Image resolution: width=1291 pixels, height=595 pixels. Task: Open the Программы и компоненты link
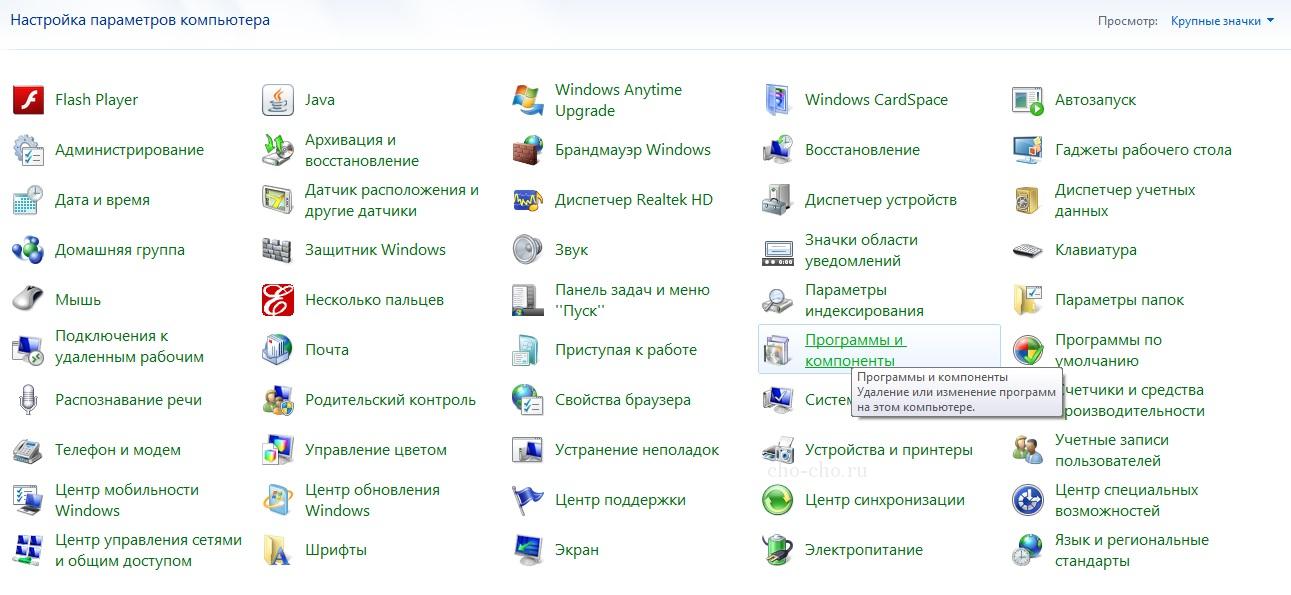click(x=854, y=350)
